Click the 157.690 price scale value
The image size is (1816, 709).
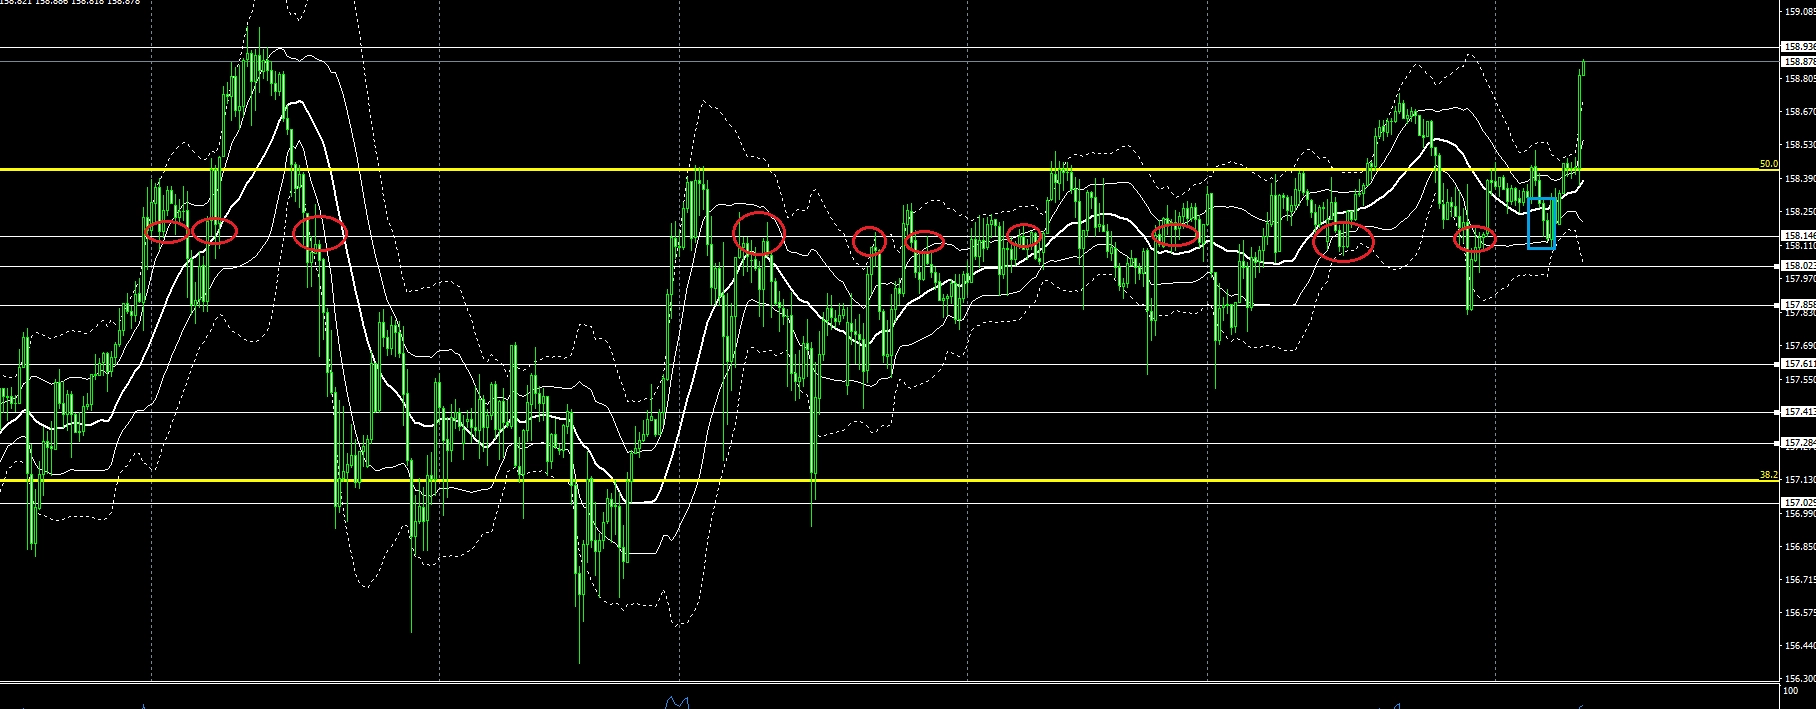1800,346
